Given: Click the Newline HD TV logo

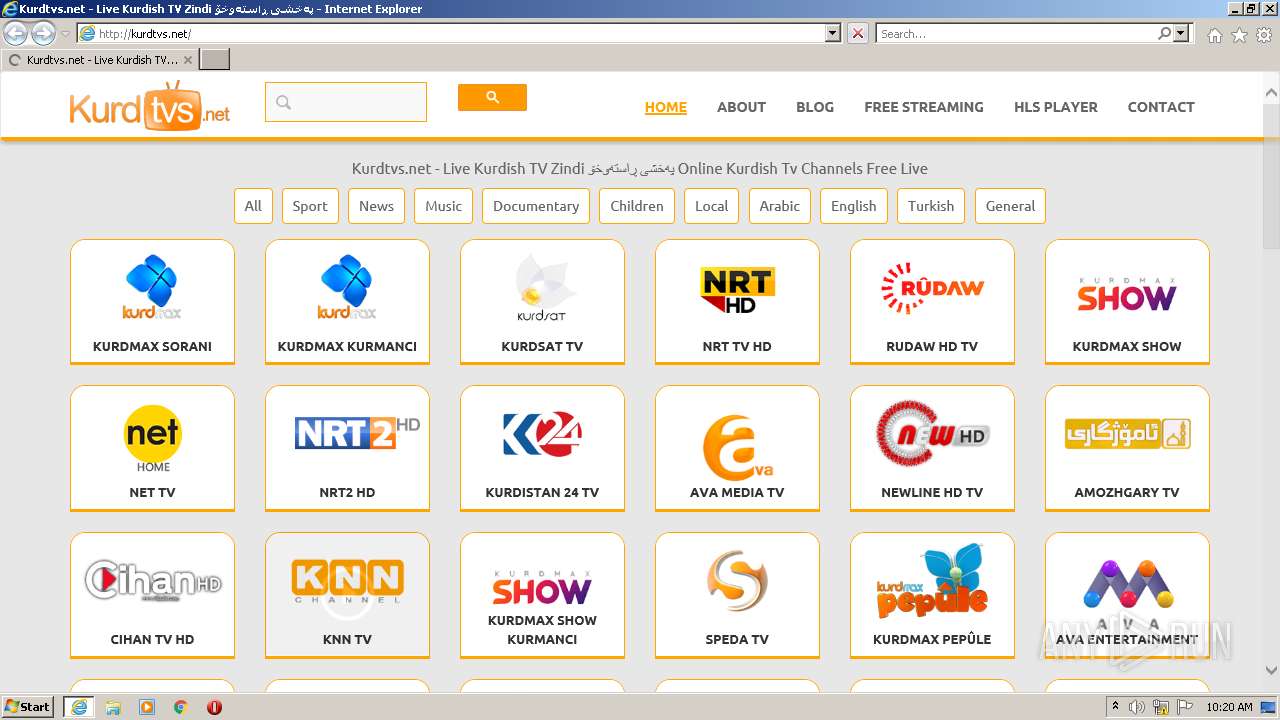Looking at the screenshot, I should (x=932, y=434).
